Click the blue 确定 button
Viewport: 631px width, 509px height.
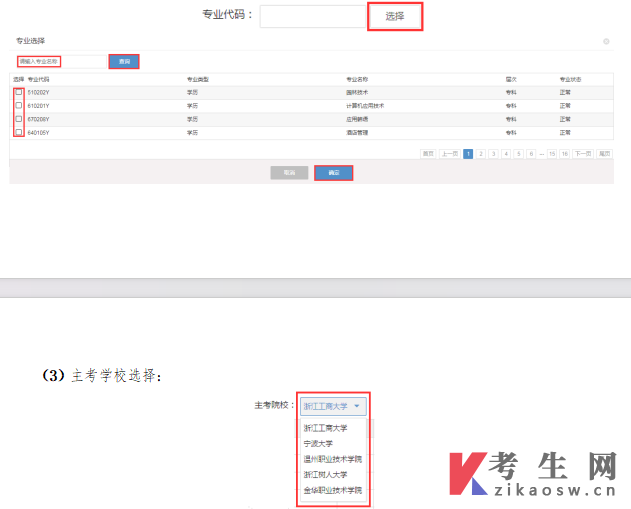(334, 173)
